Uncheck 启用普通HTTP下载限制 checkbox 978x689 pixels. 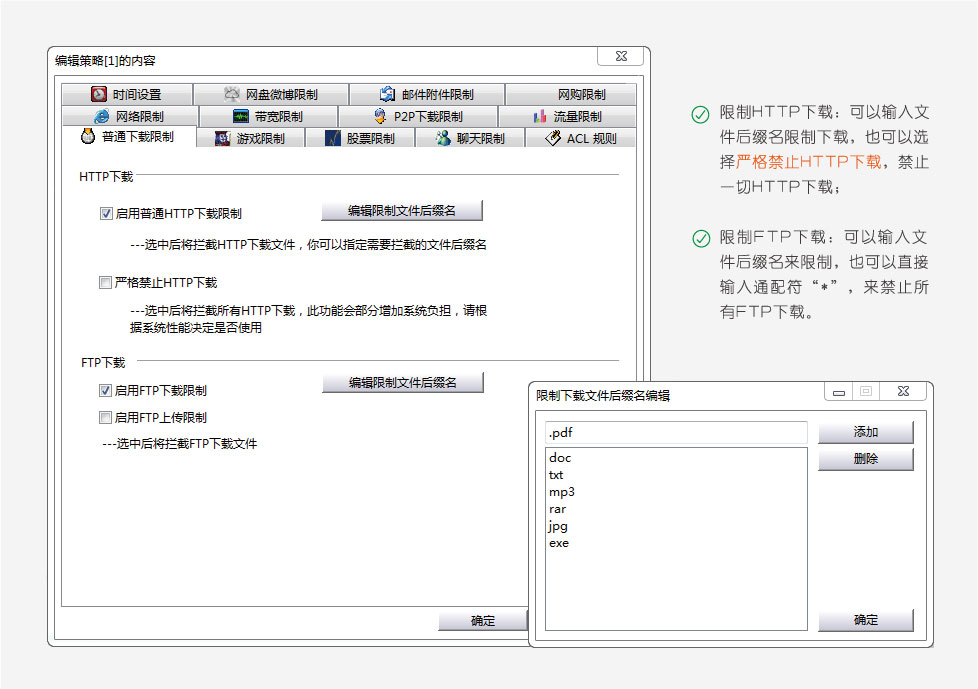106,213
